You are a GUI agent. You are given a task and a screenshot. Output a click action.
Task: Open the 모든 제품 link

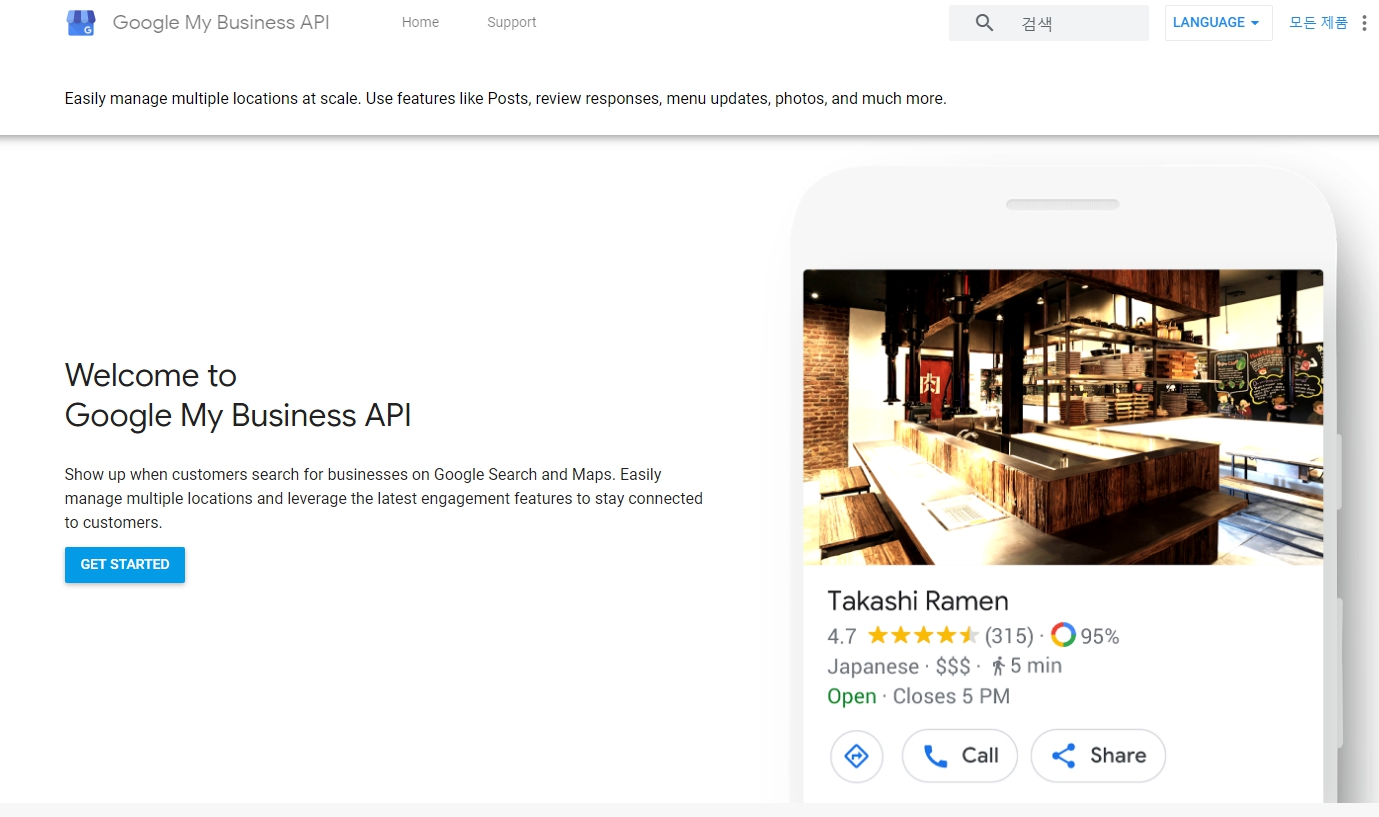(x=1317, y=22)
